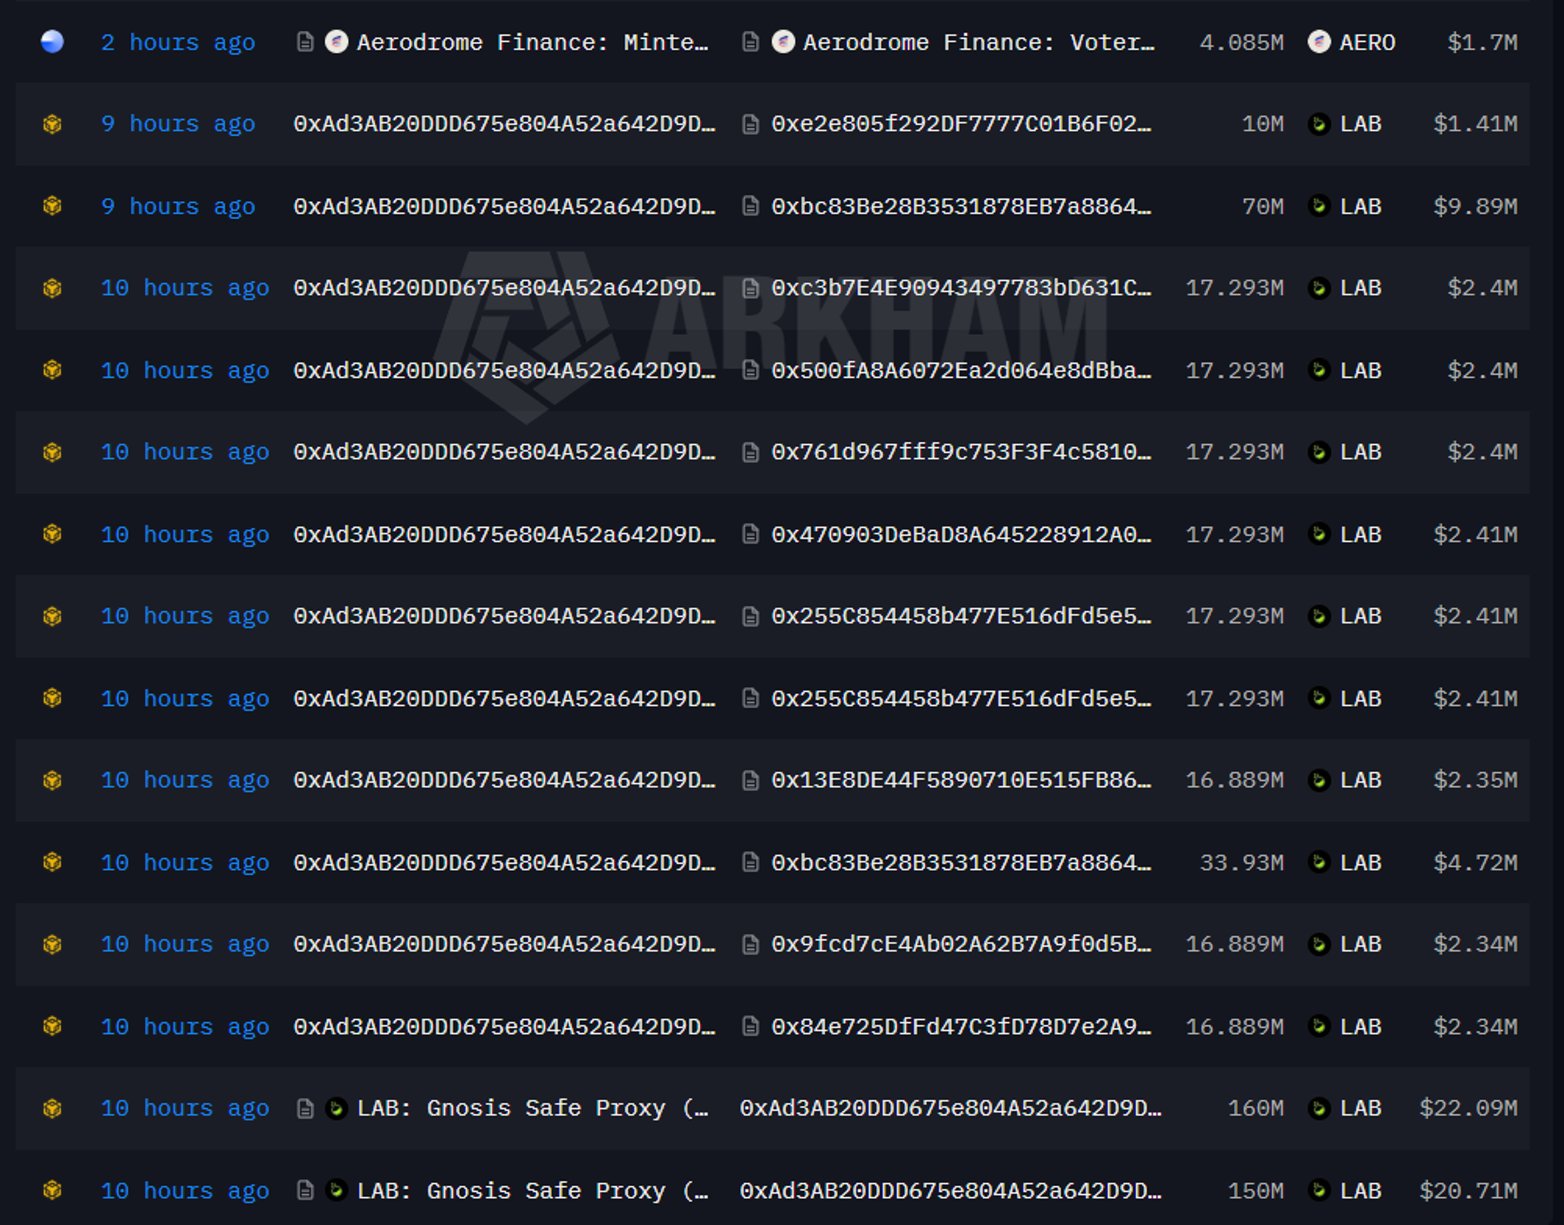The height and width of the screenshot is (1225, 1564).
Task: Click the BNB chain icon in the $20.71M row
Action: 52,1190
